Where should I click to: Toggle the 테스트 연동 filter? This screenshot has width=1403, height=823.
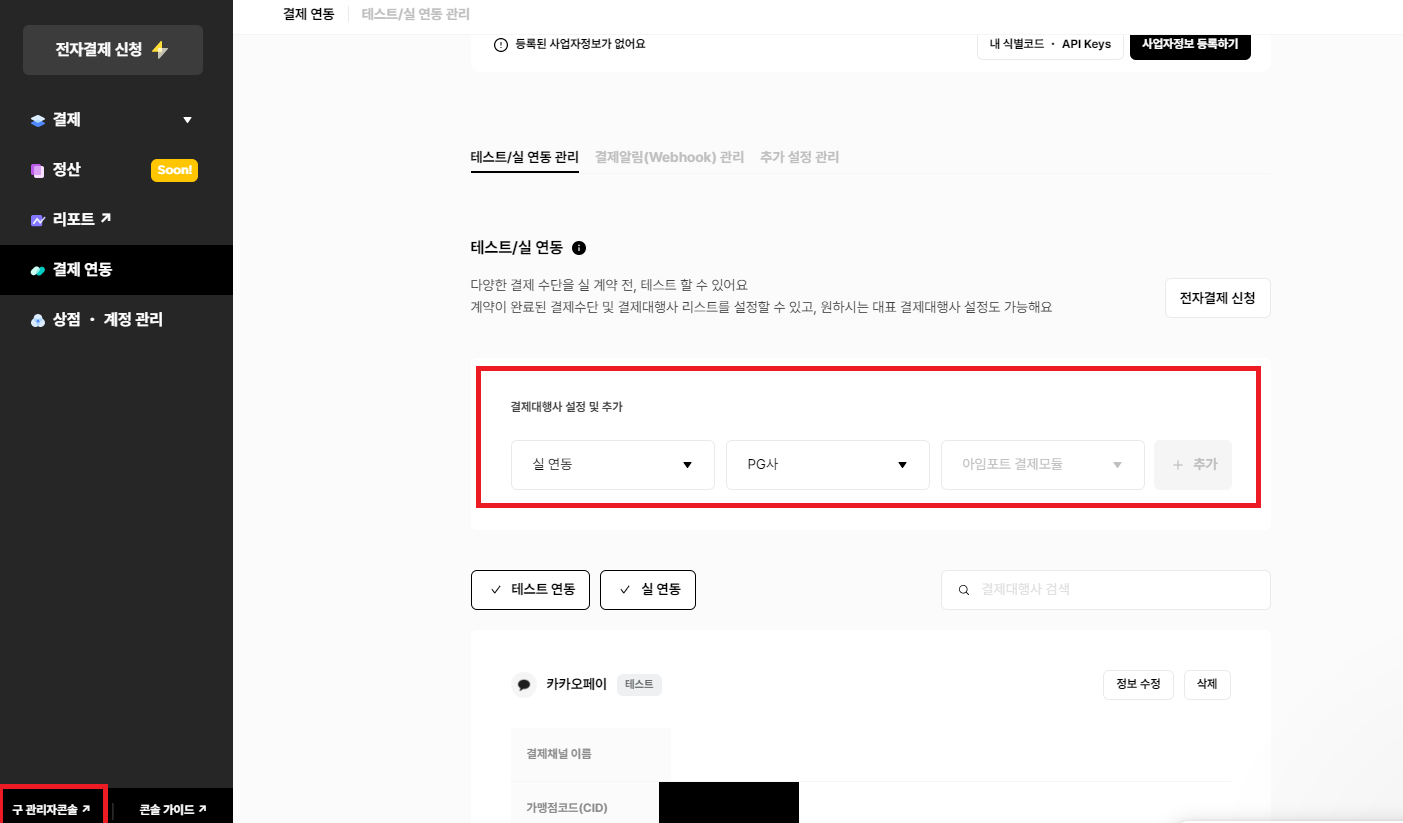click(530, 590)
